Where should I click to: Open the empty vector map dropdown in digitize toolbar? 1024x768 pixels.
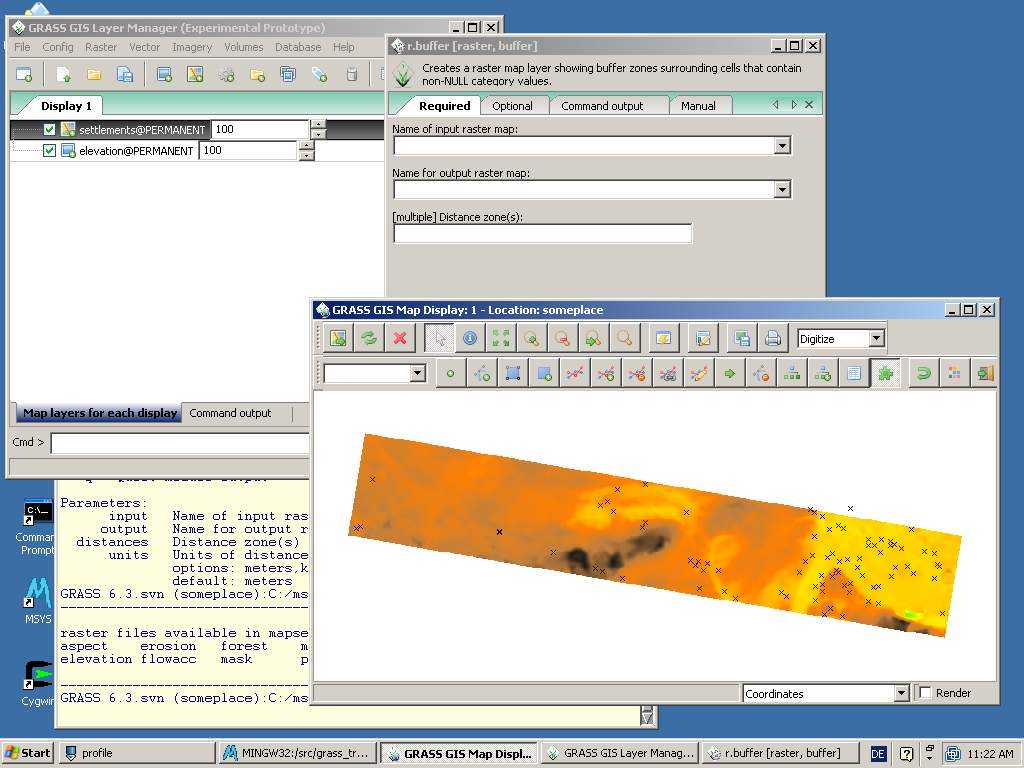(x=418, y=374)
